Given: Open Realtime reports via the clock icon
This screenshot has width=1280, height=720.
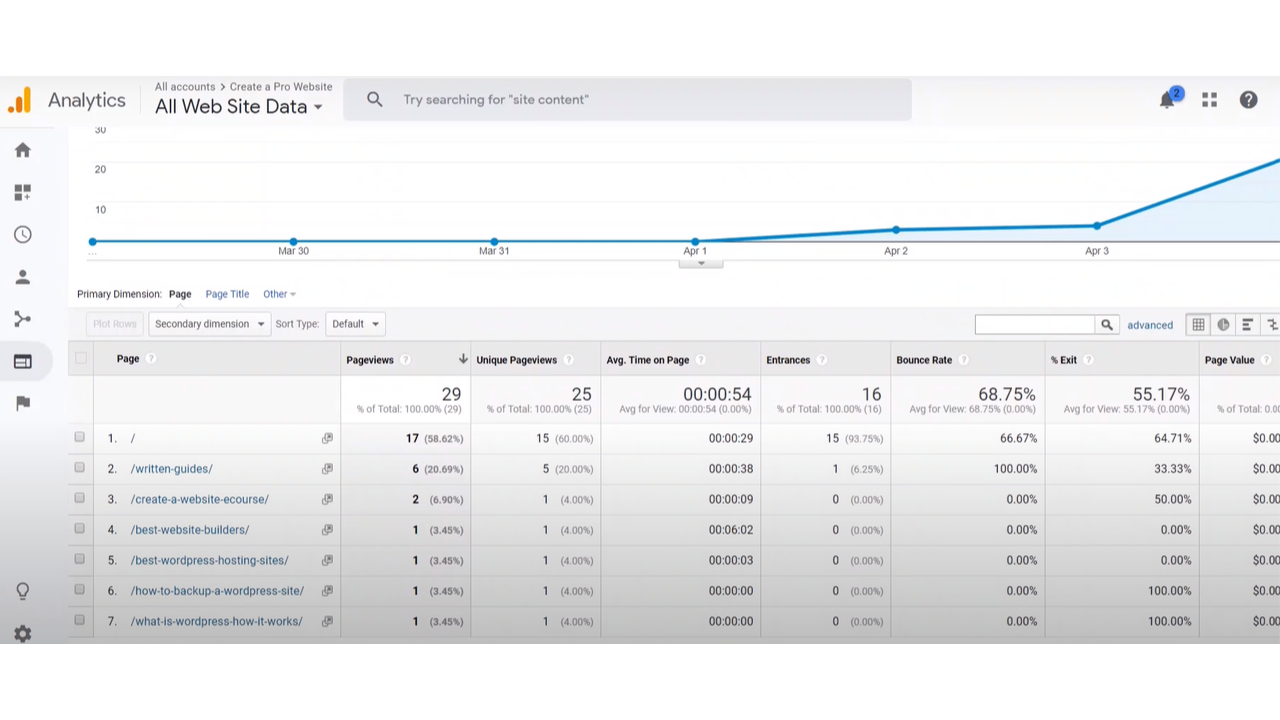Looking at the screenshot, I should click(22, 234).
